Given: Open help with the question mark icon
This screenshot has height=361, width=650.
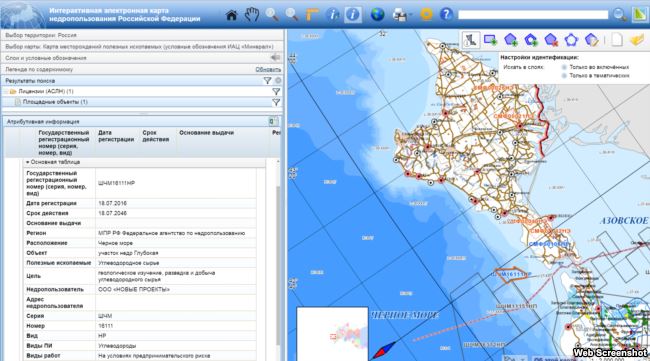Looking at the screenshot, I should click(446, 15).
